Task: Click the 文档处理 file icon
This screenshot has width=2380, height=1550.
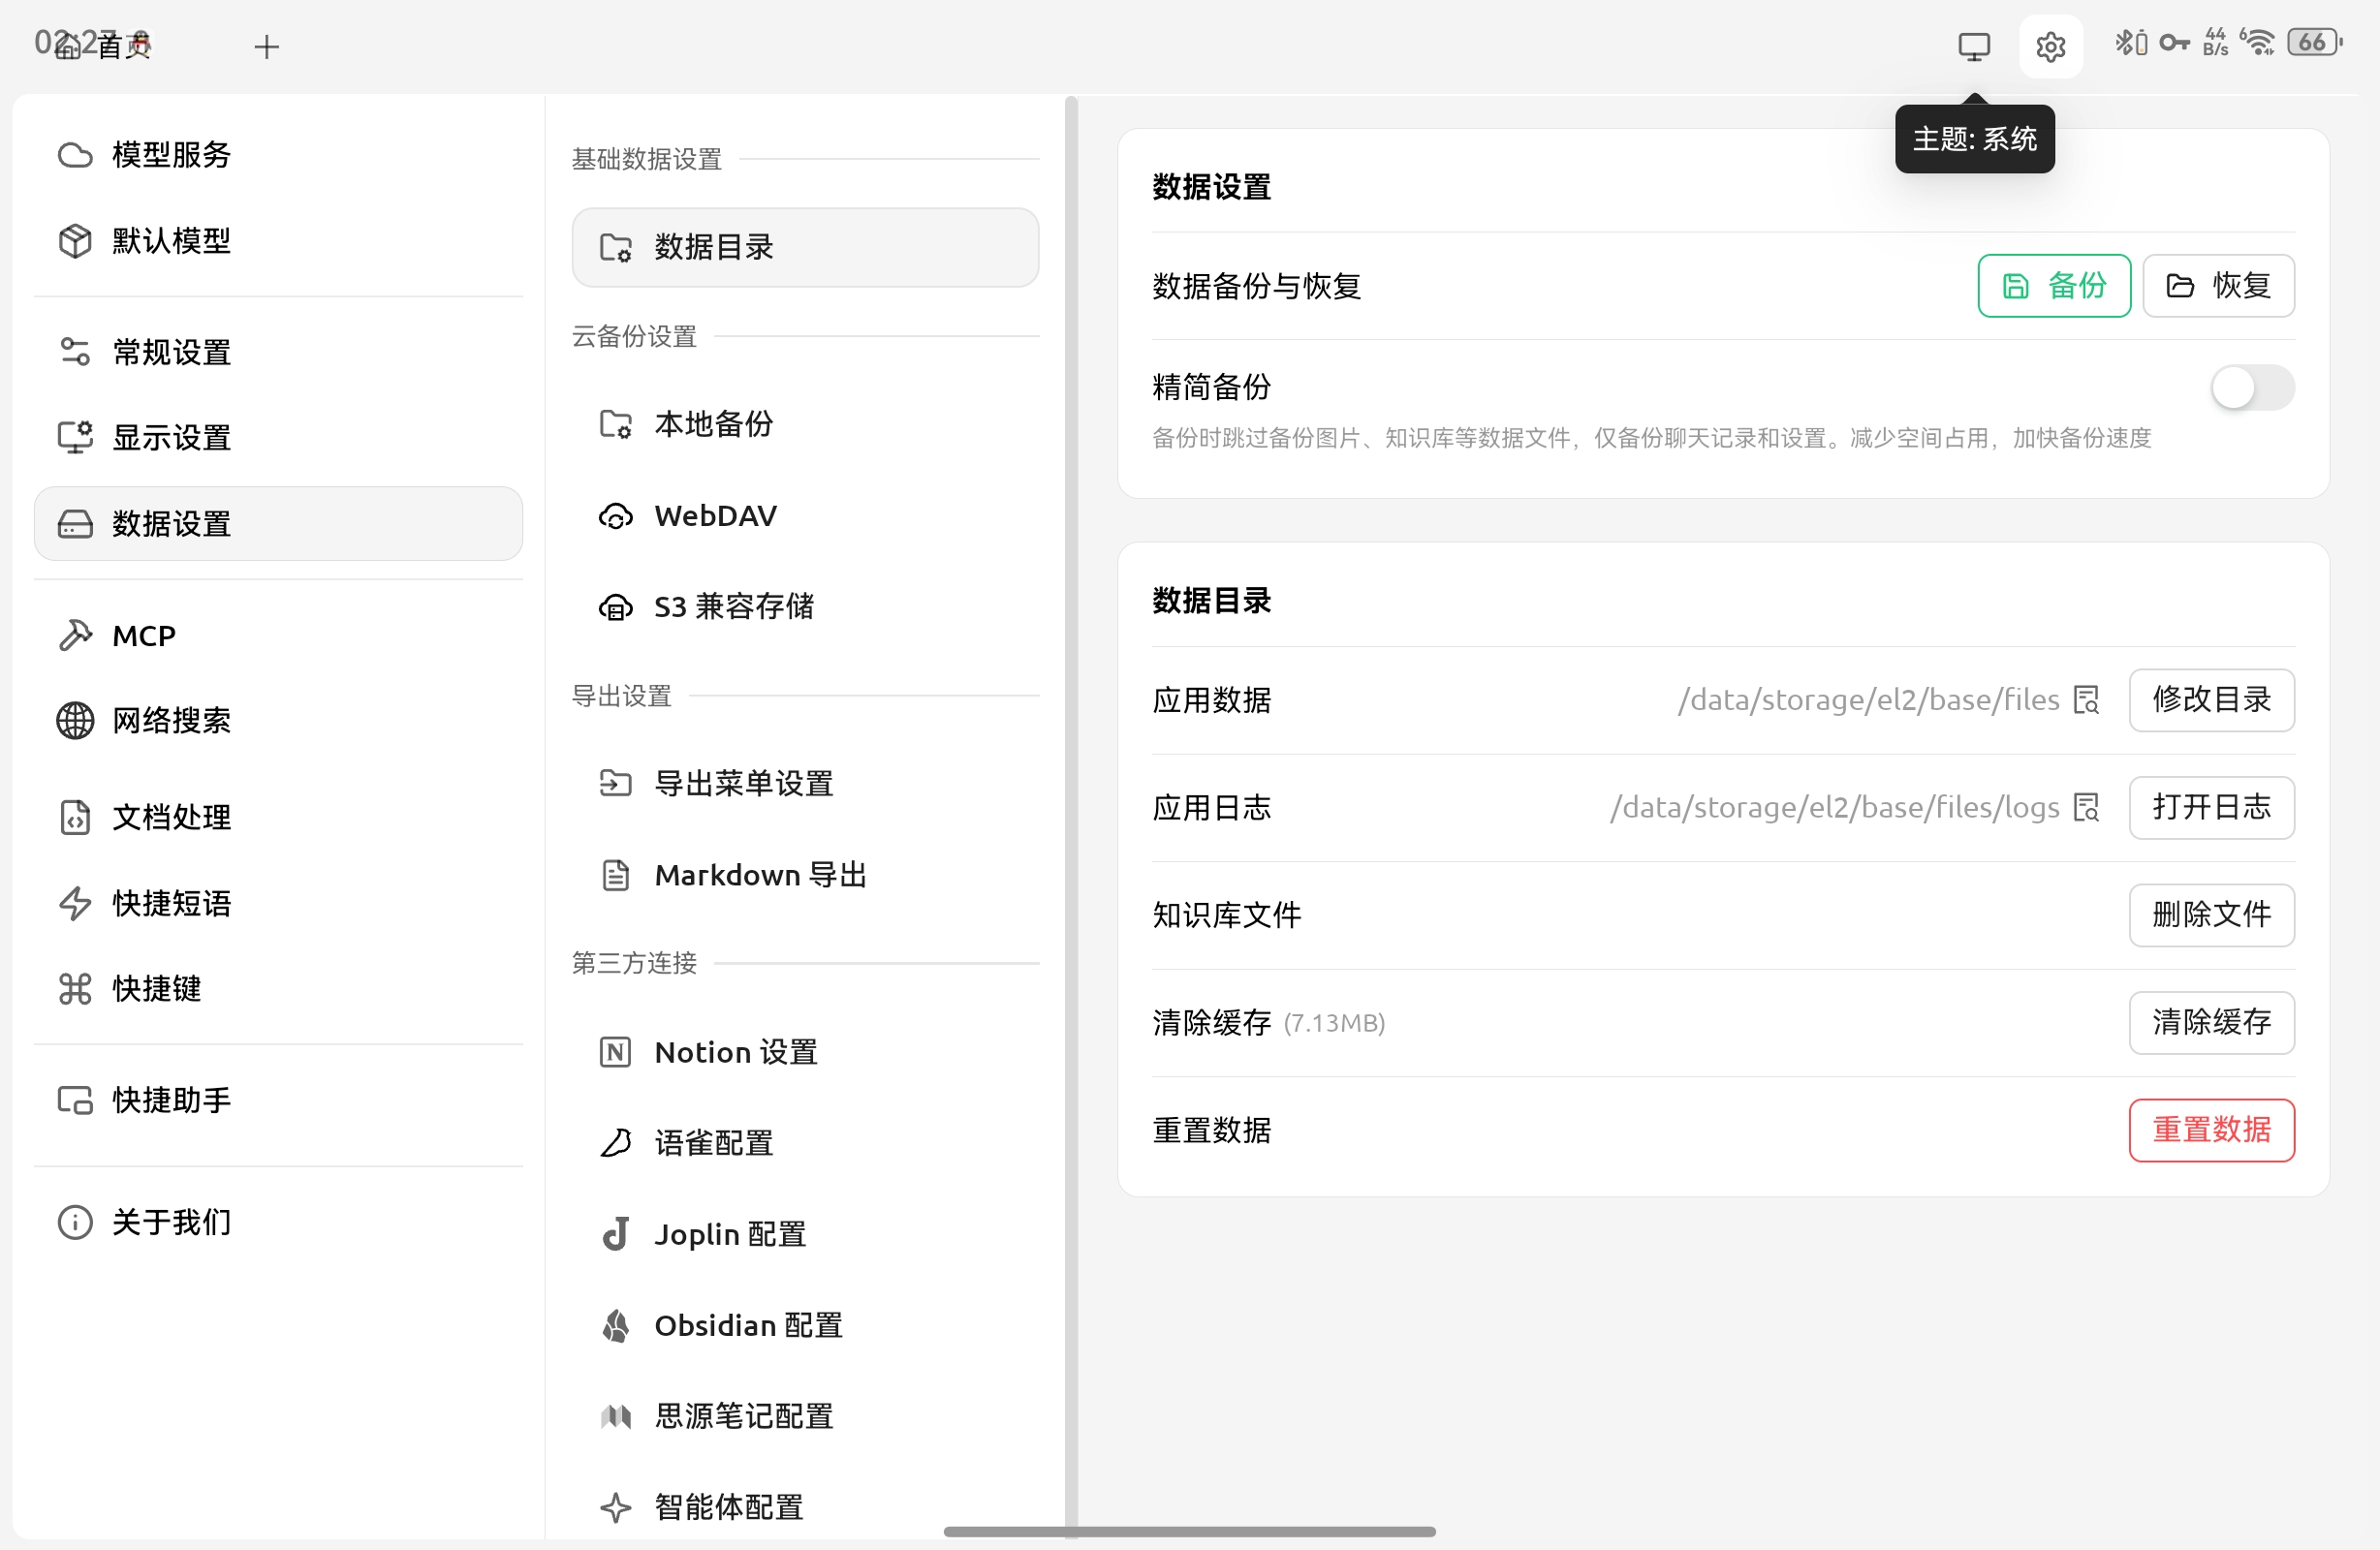Action: [x=75, y=817]
